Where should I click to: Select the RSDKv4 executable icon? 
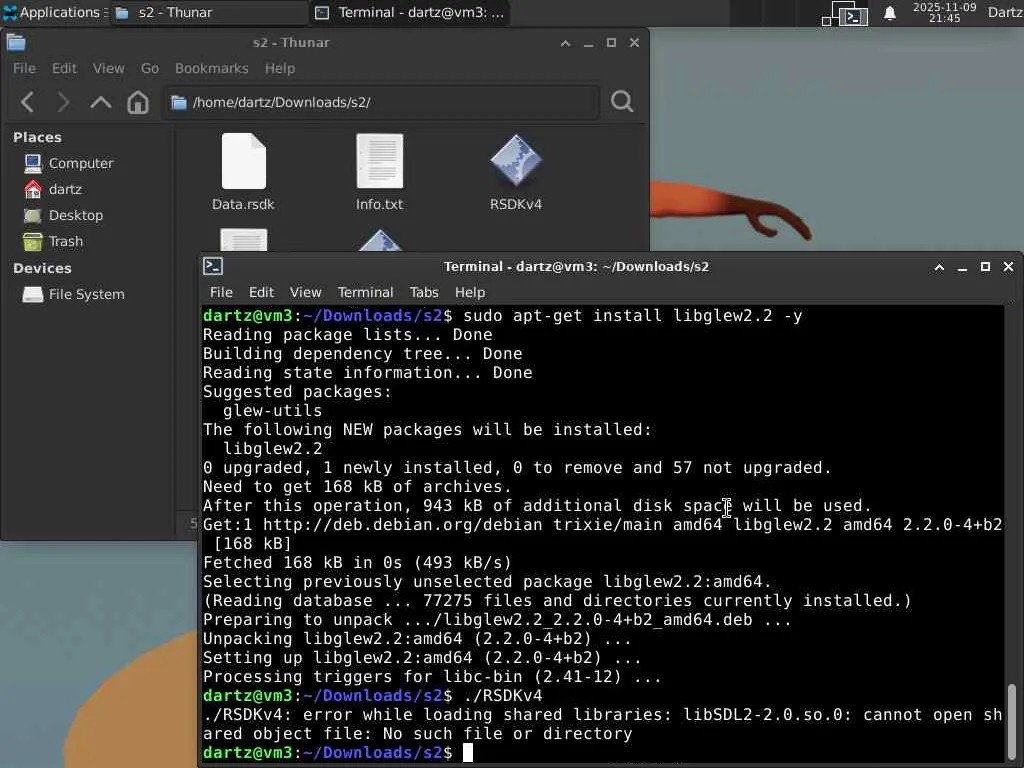coord(515,161)
